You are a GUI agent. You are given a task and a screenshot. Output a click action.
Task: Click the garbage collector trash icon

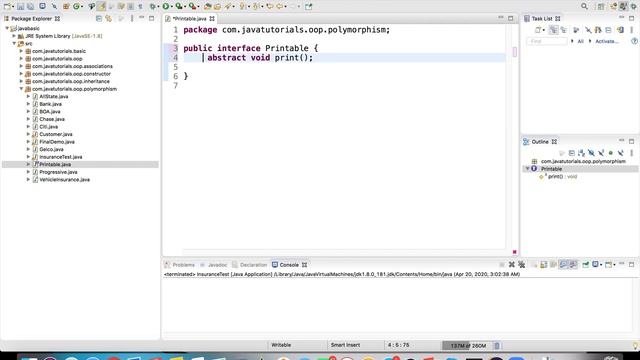click(x=497, y=346)
